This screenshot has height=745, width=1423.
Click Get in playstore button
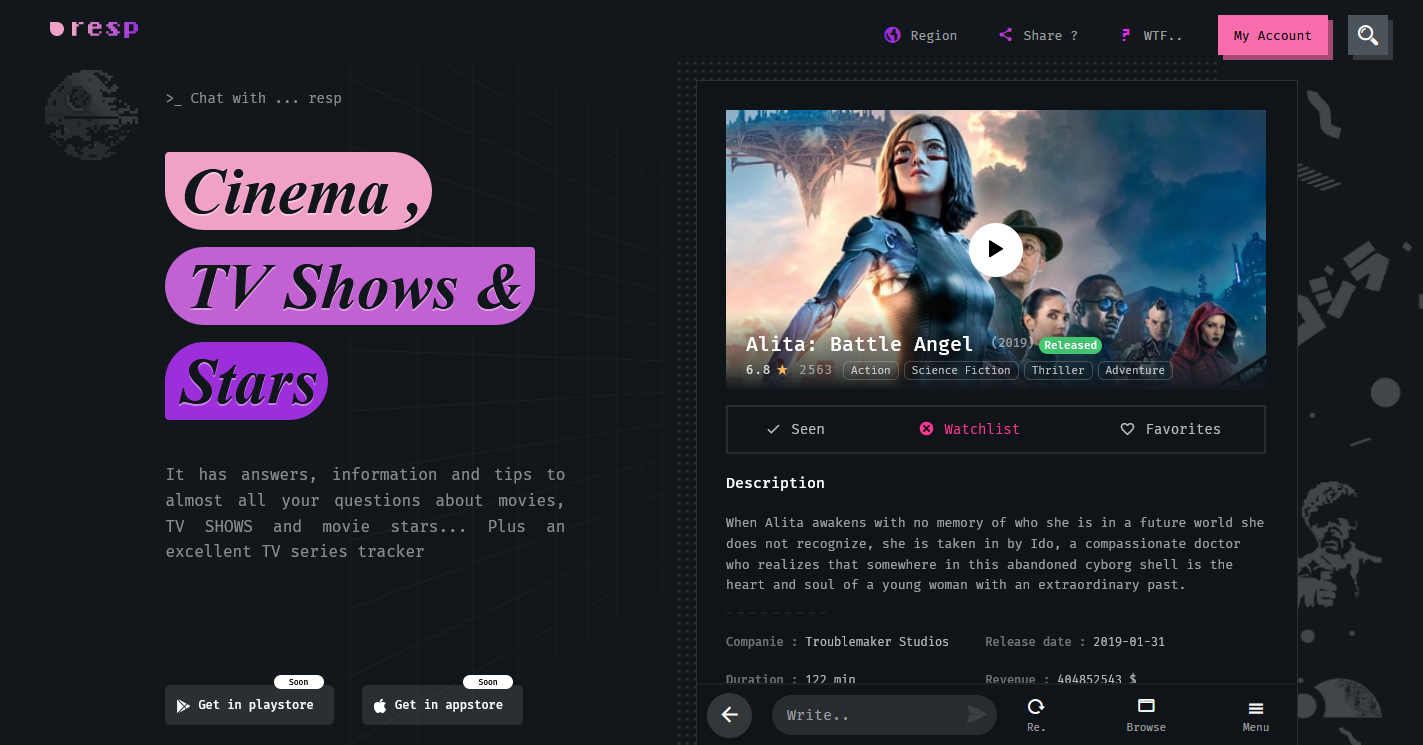tap(249, 705)
